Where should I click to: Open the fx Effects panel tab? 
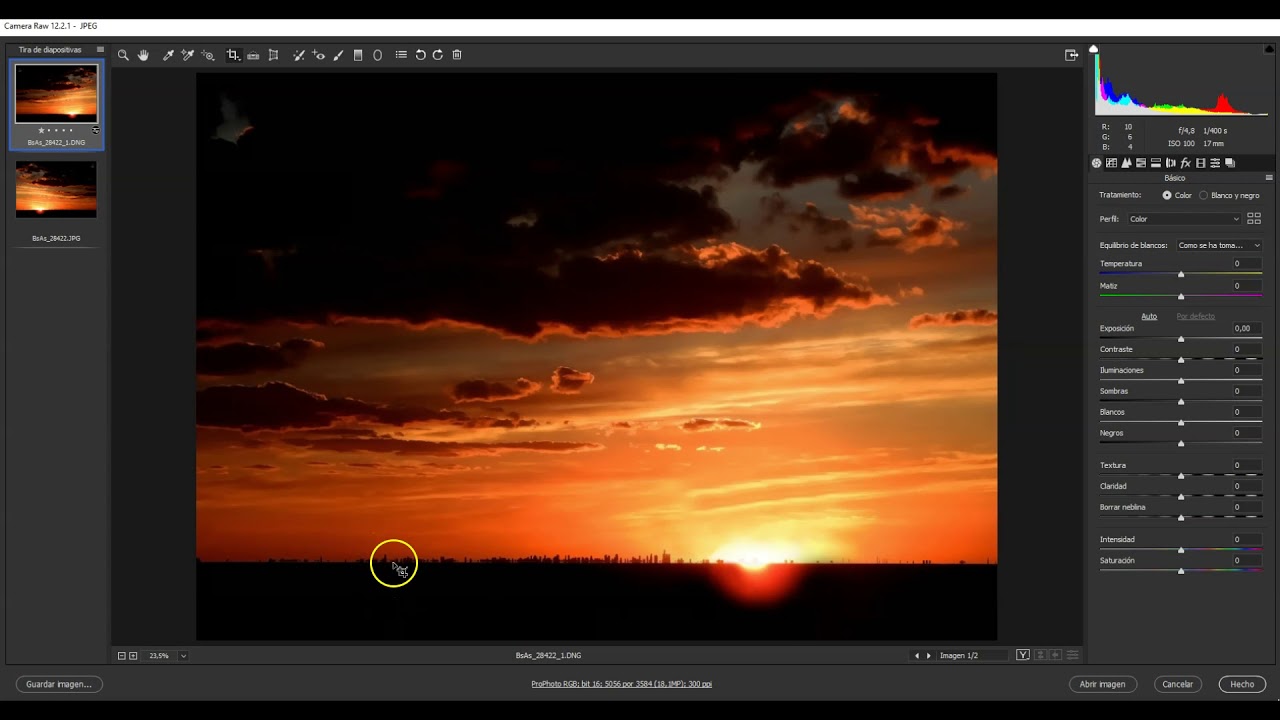point(1186,163)
